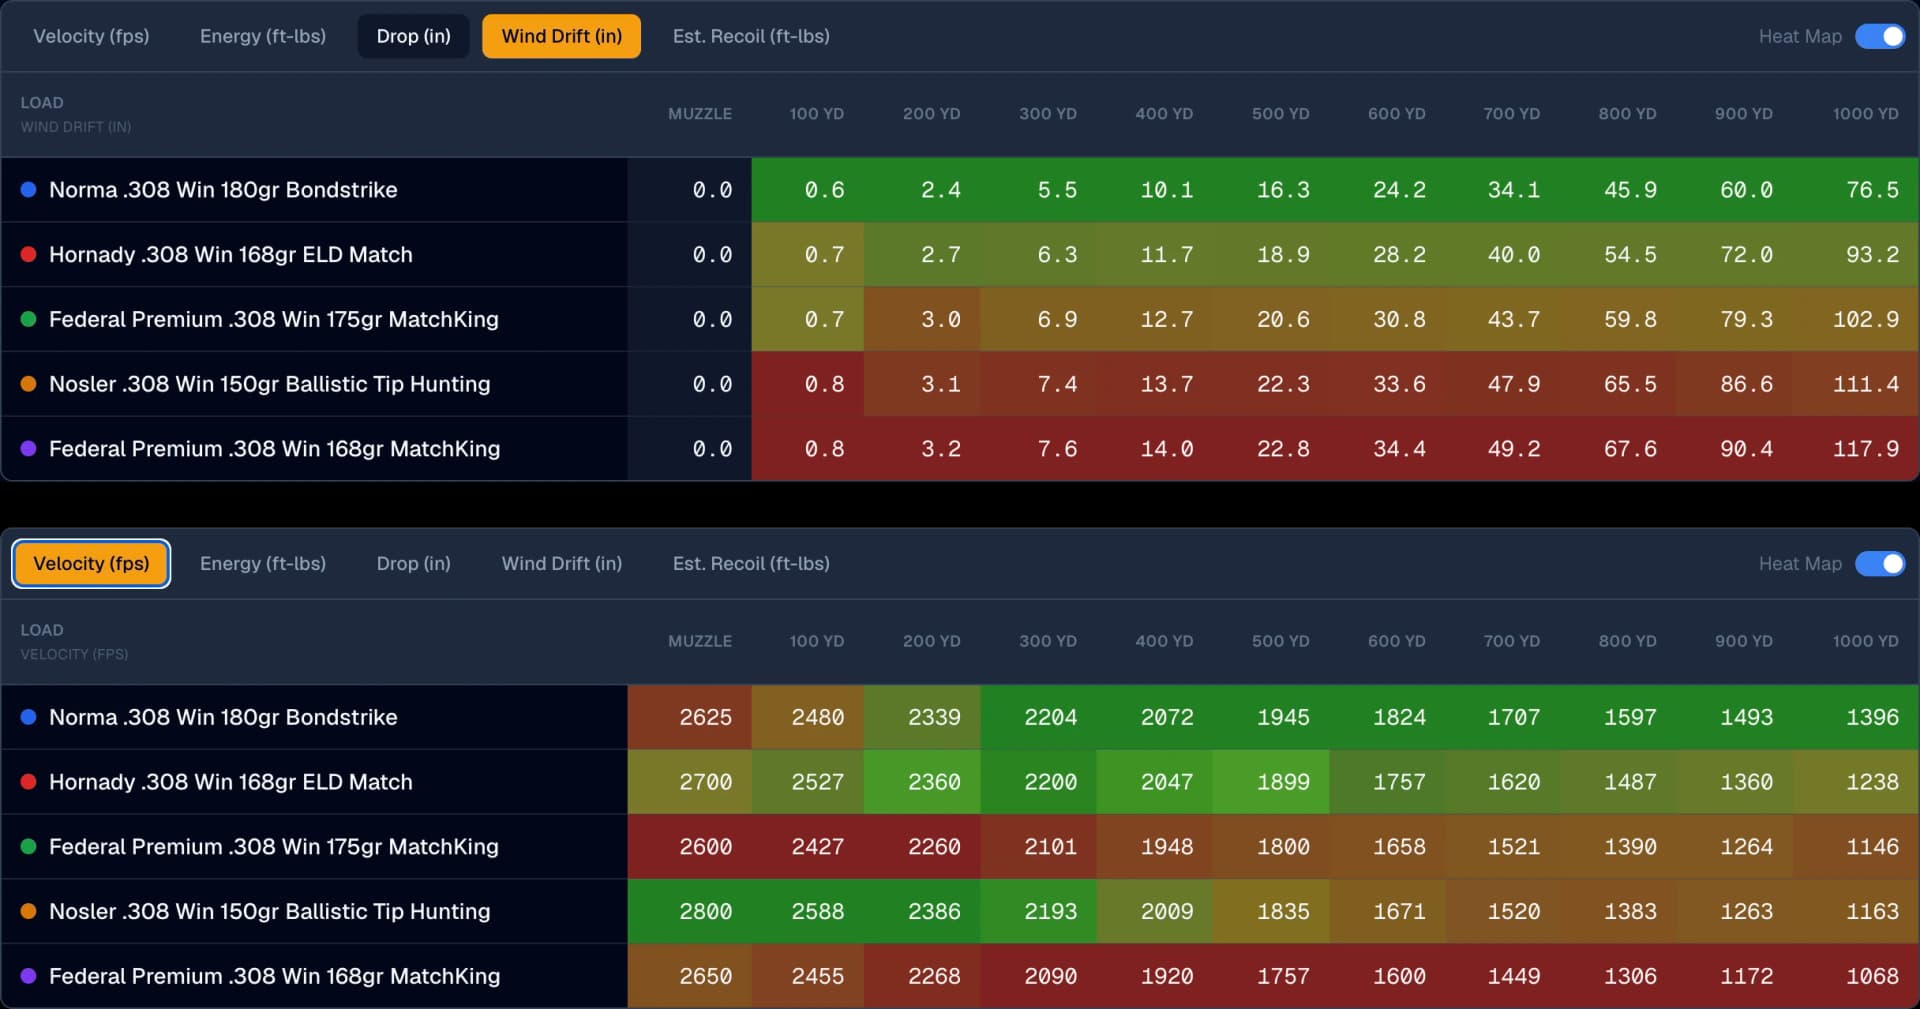Click blue dot for Norma Bondstrike in wind drift table
Image resolution: width=1920 pixels, height=1009 pixels.
point(29,189)
